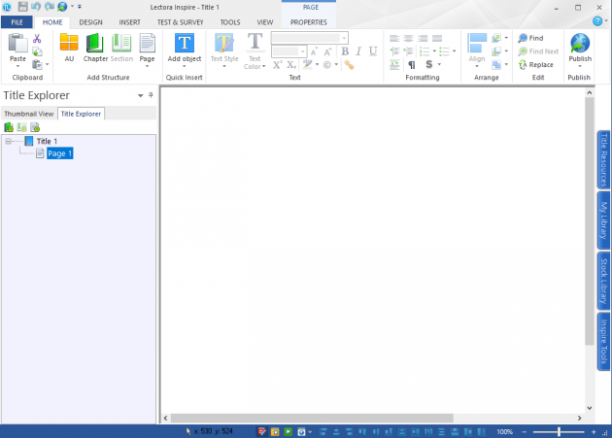Click the add chapter icon in Title Explorer toolbar
Screen dimensions: 612x438
coord(9,127)
